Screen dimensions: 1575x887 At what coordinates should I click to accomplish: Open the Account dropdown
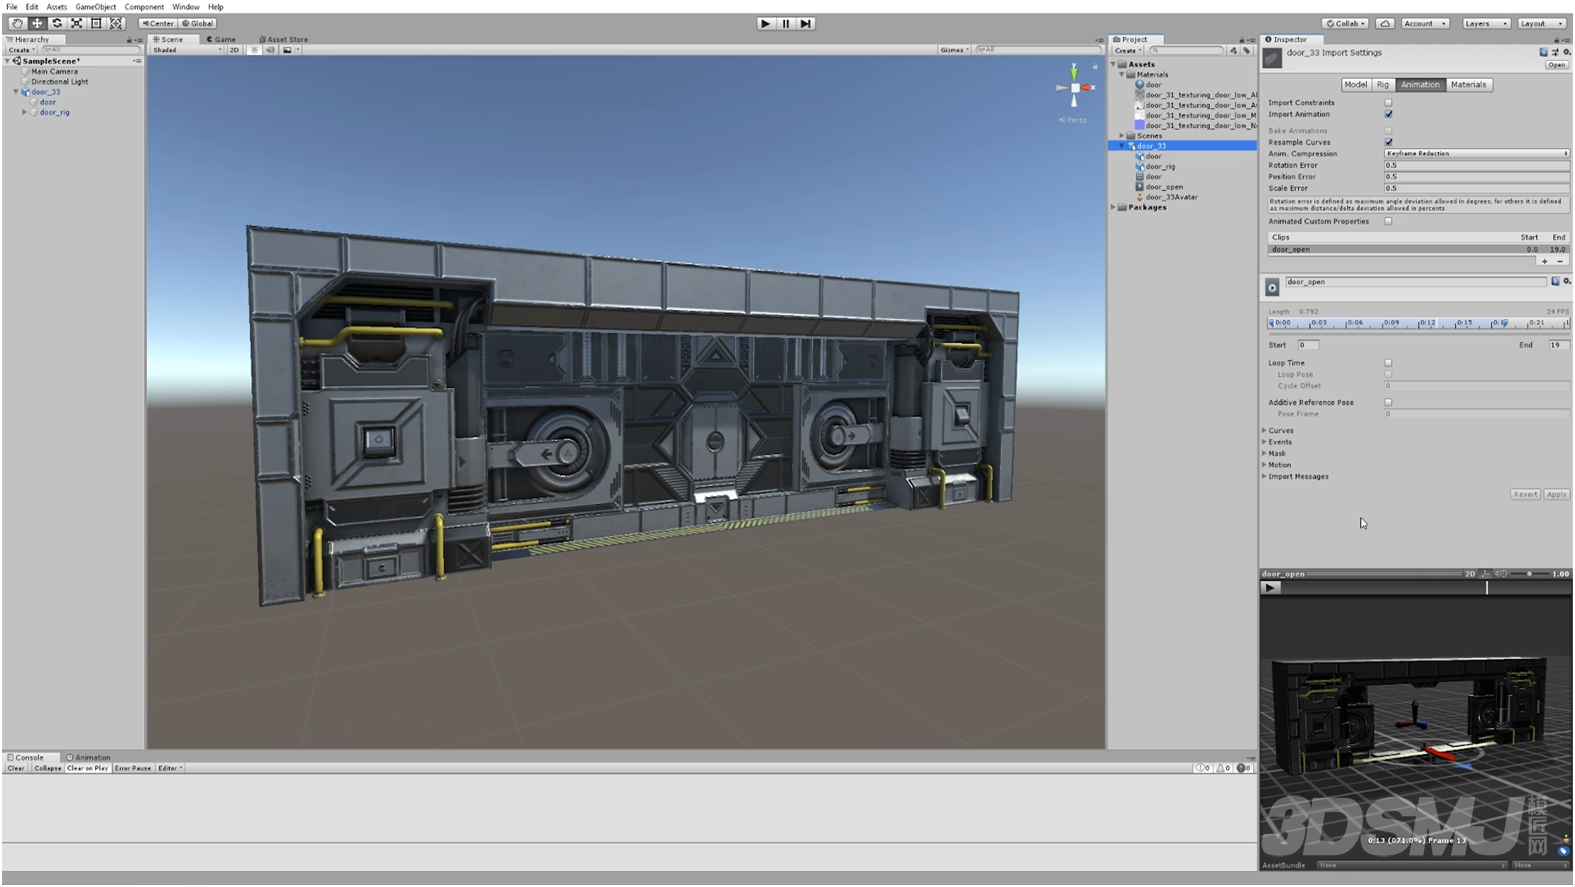click(1425, 23)
